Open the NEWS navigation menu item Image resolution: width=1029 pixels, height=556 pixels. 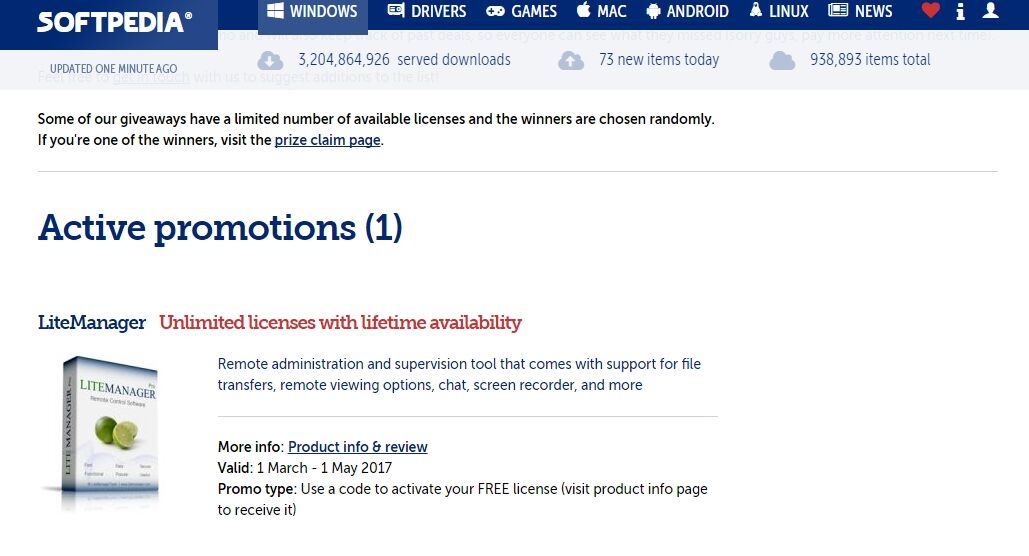860,11
